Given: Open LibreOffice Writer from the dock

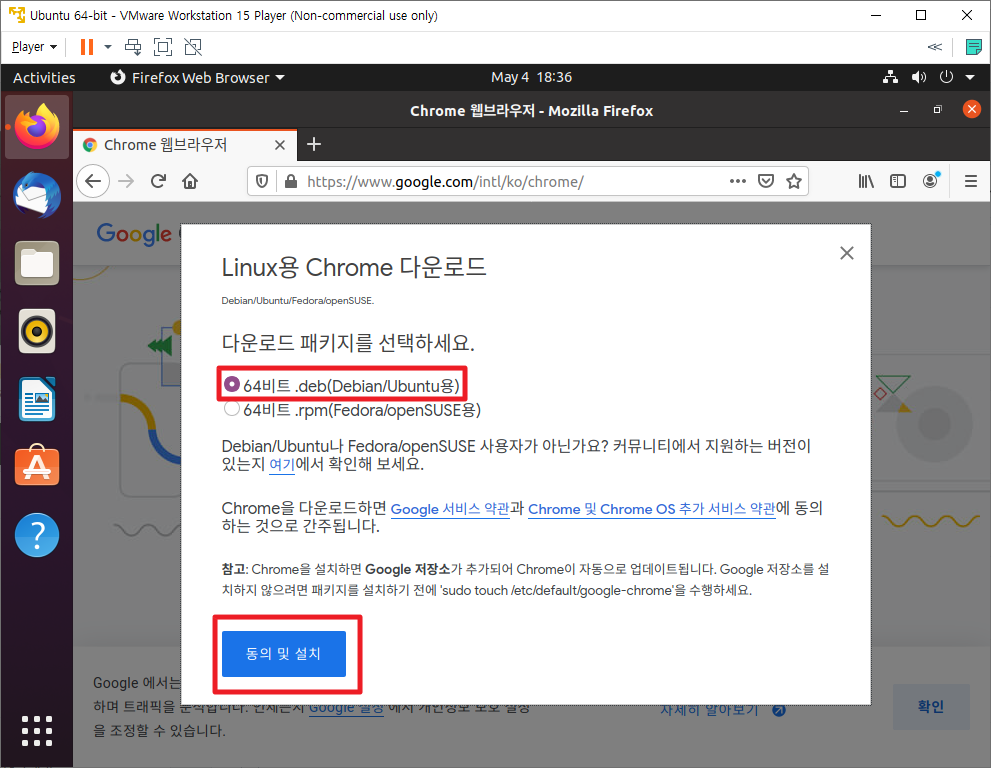Looking at the screenshot, I should (37, 399).
